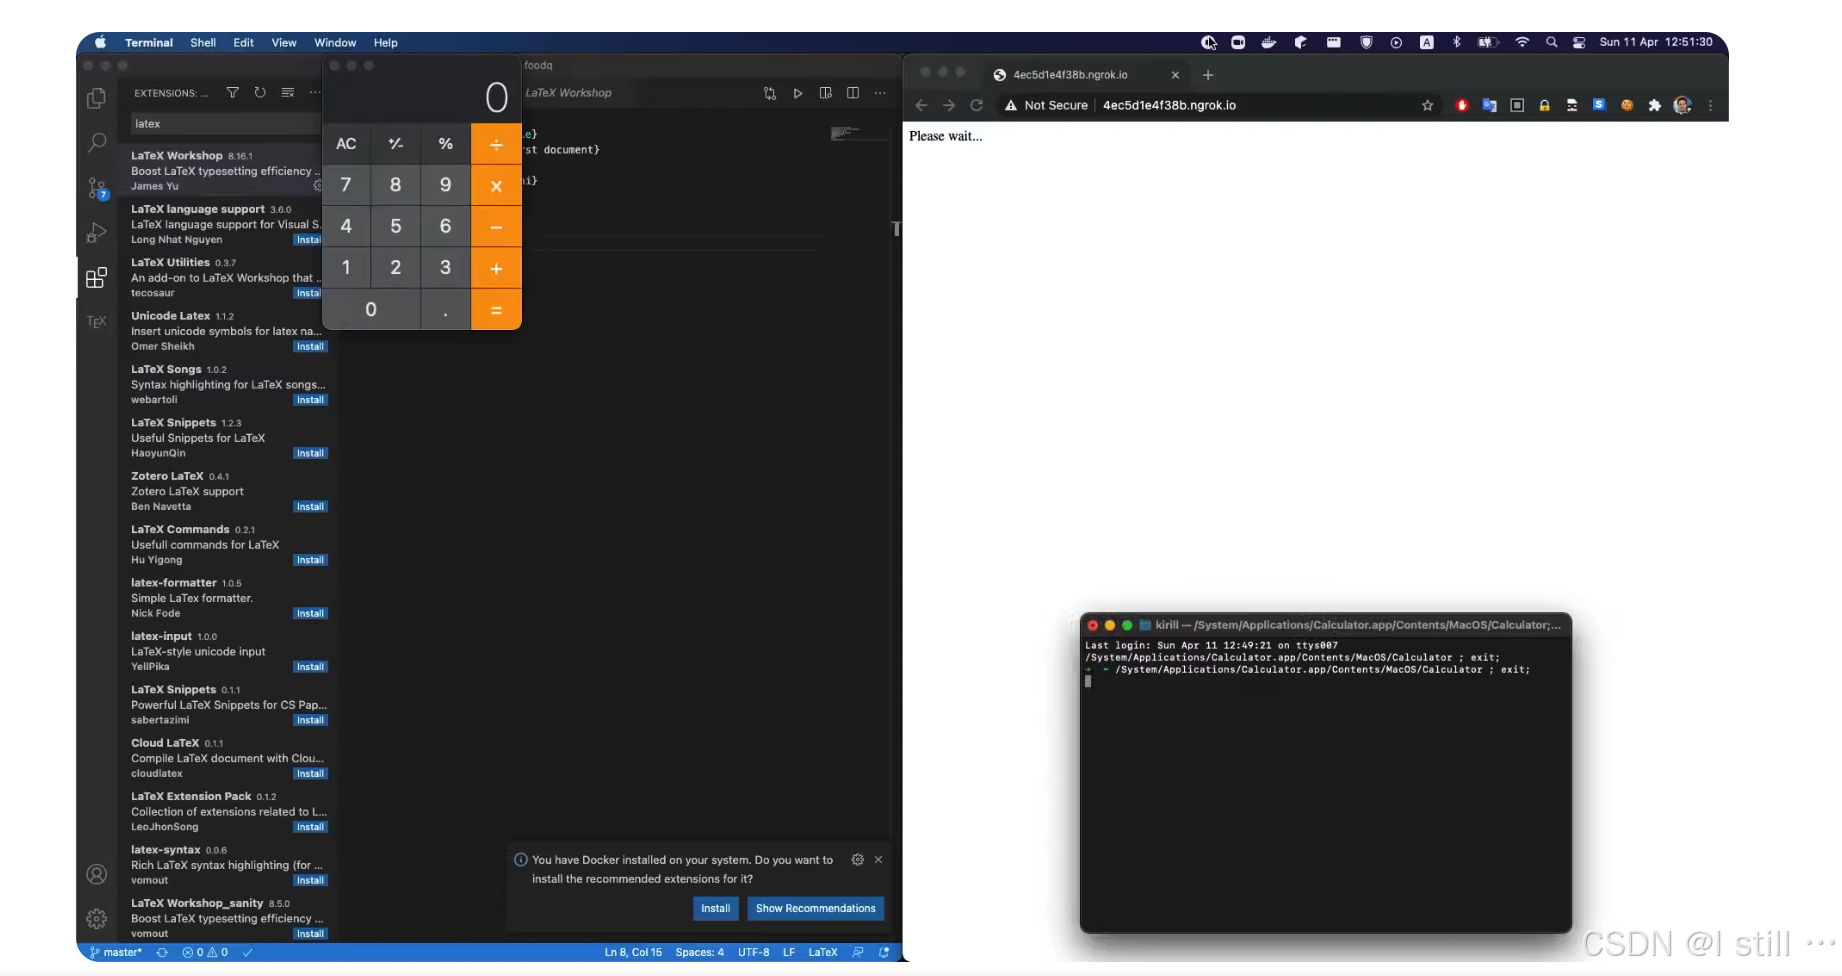Reload the ngrok page in Chrome
Viewport: 1842px width, 976px height.
[977, 105]
